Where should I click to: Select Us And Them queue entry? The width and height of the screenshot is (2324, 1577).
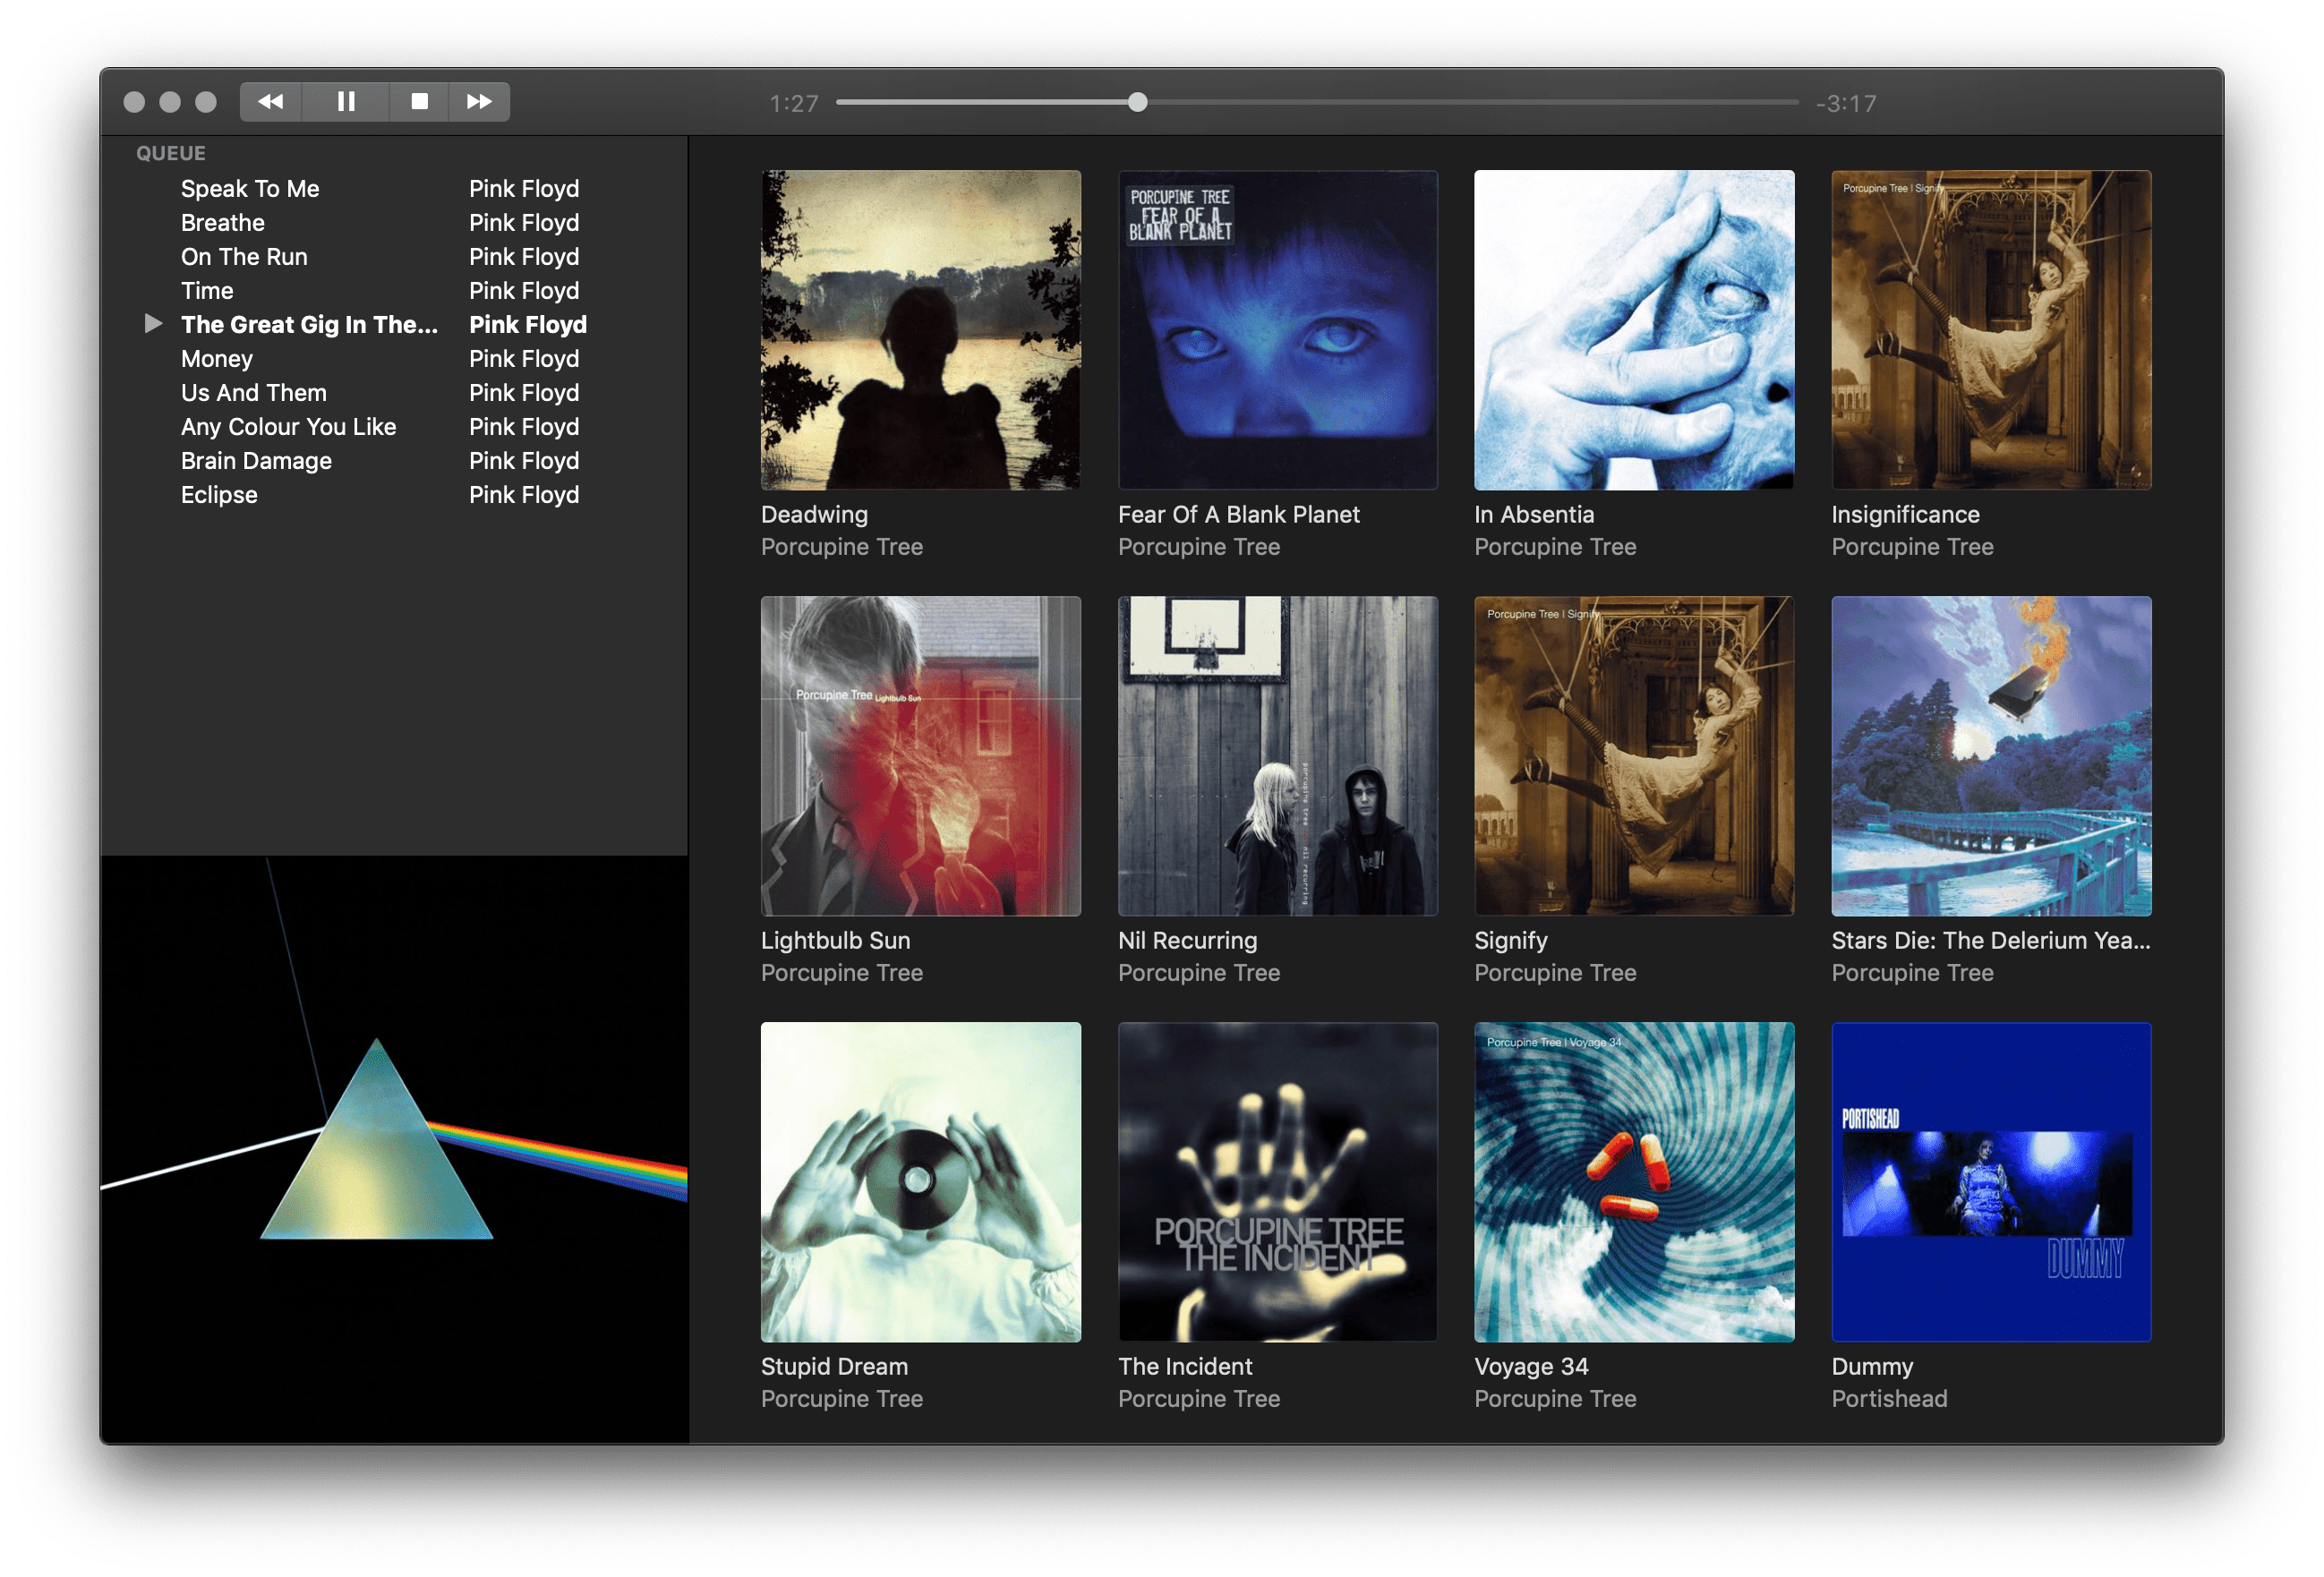[253, 392]
